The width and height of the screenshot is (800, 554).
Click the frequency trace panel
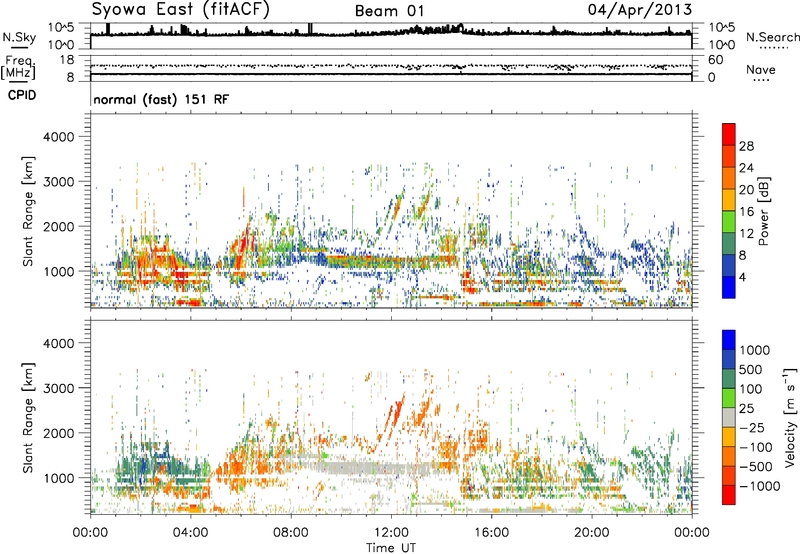click(391, 68)
